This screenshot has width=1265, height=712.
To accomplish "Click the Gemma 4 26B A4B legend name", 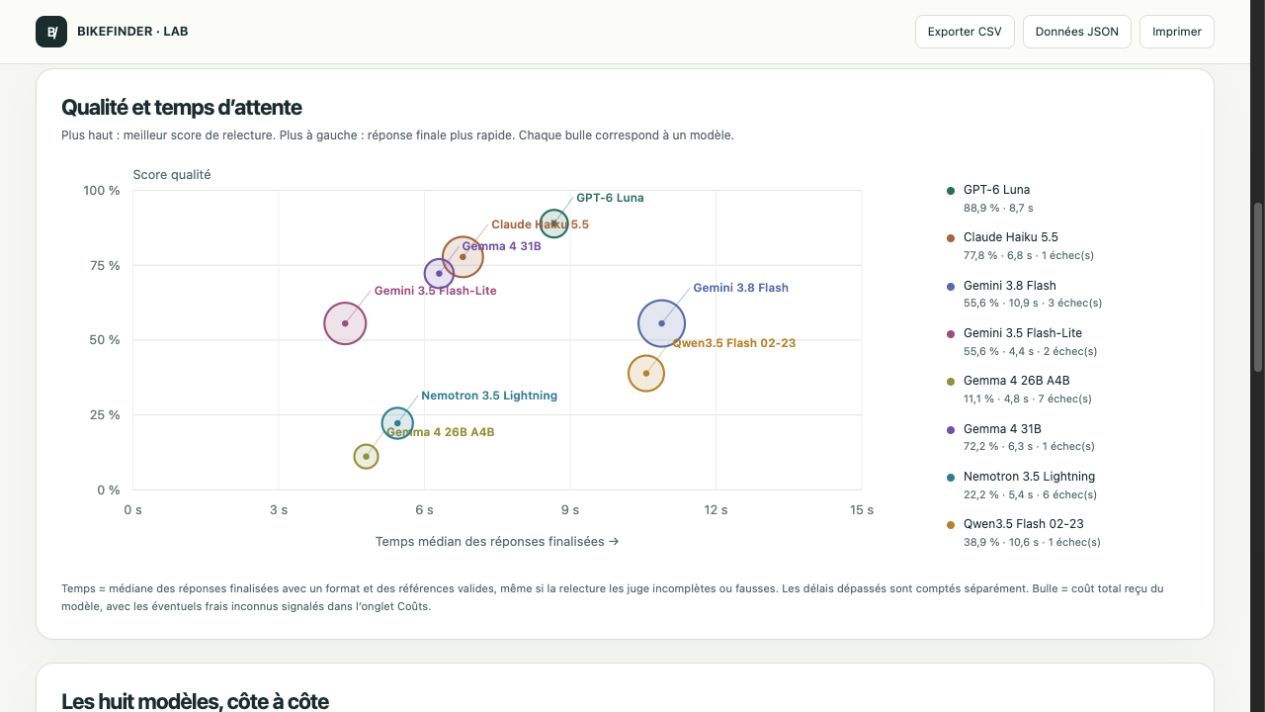I will [x=1016, y=381].
